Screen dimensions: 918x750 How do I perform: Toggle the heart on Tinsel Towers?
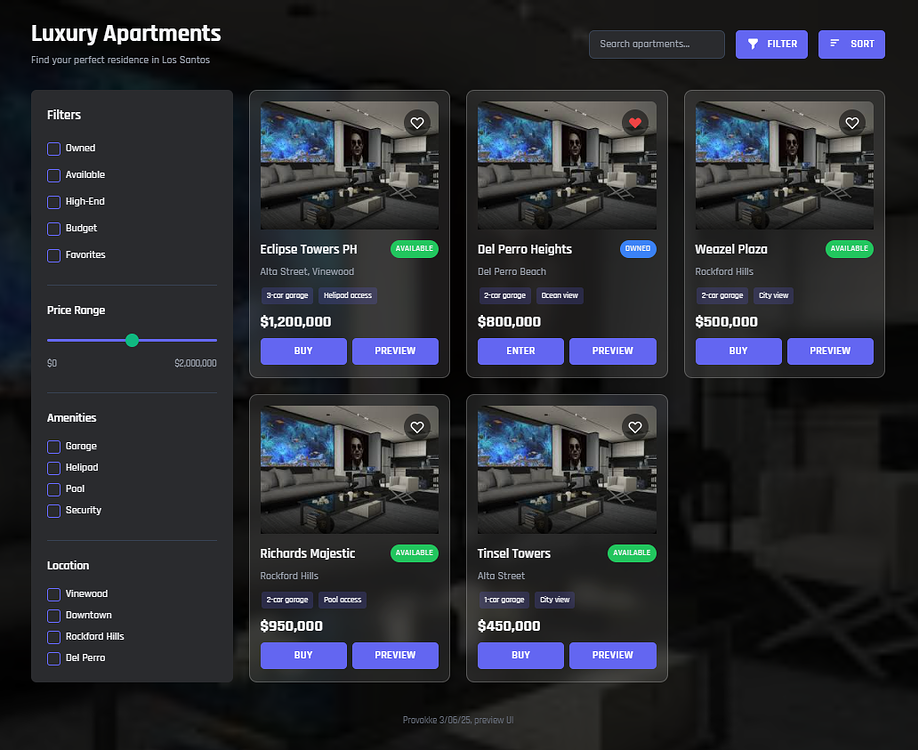(x=635, y=426)
